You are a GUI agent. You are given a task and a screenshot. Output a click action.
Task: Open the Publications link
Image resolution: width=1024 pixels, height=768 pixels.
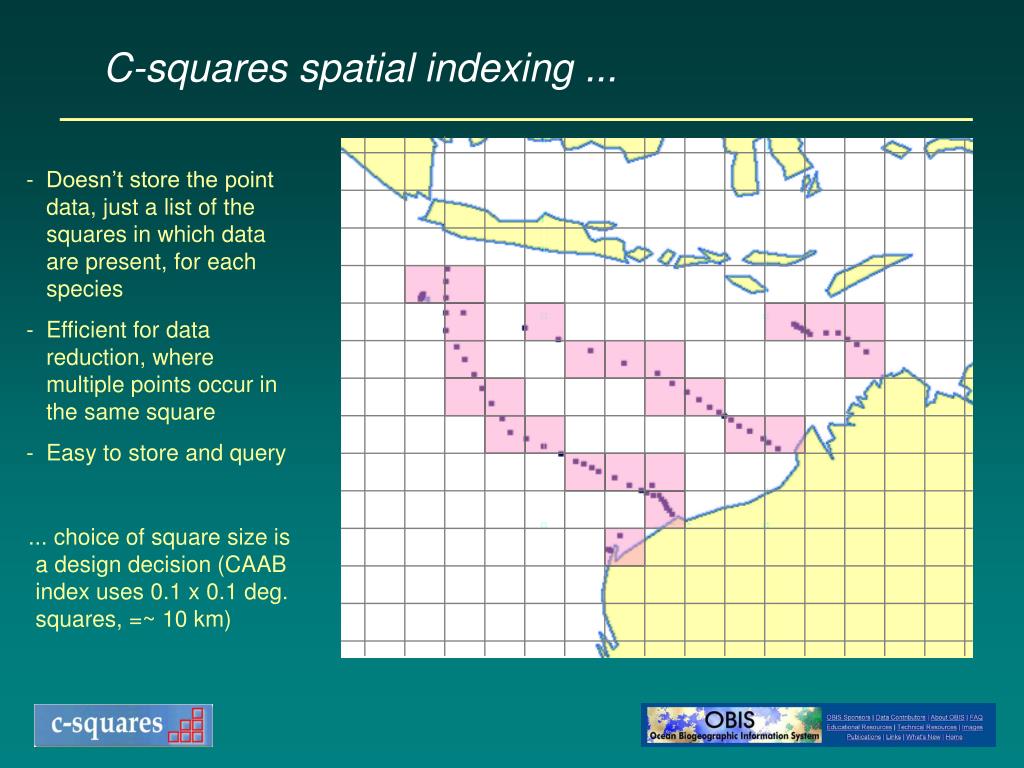864,737
